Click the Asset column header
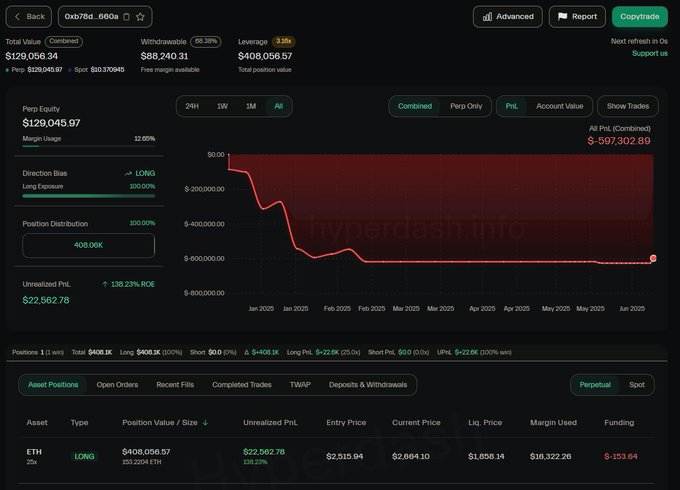 click(x=37, y=422)
